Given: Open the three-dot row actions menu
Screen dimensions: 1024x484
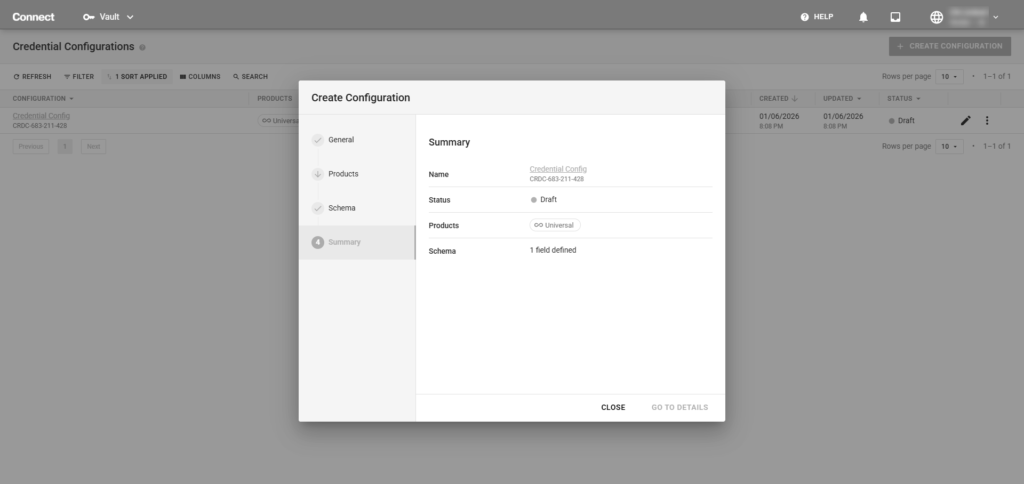Looking at the screenshot, I should click(x=987, y=120).
